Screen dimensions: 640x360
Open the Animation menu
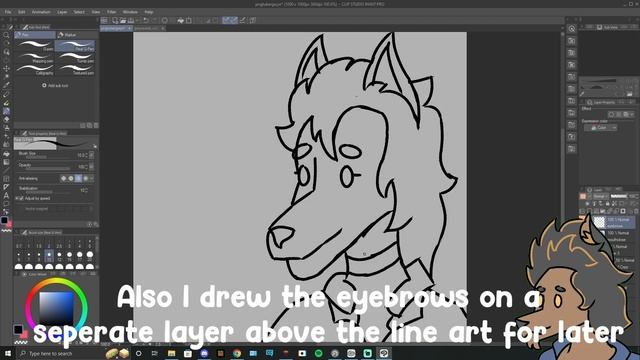[x=41, y=12]
